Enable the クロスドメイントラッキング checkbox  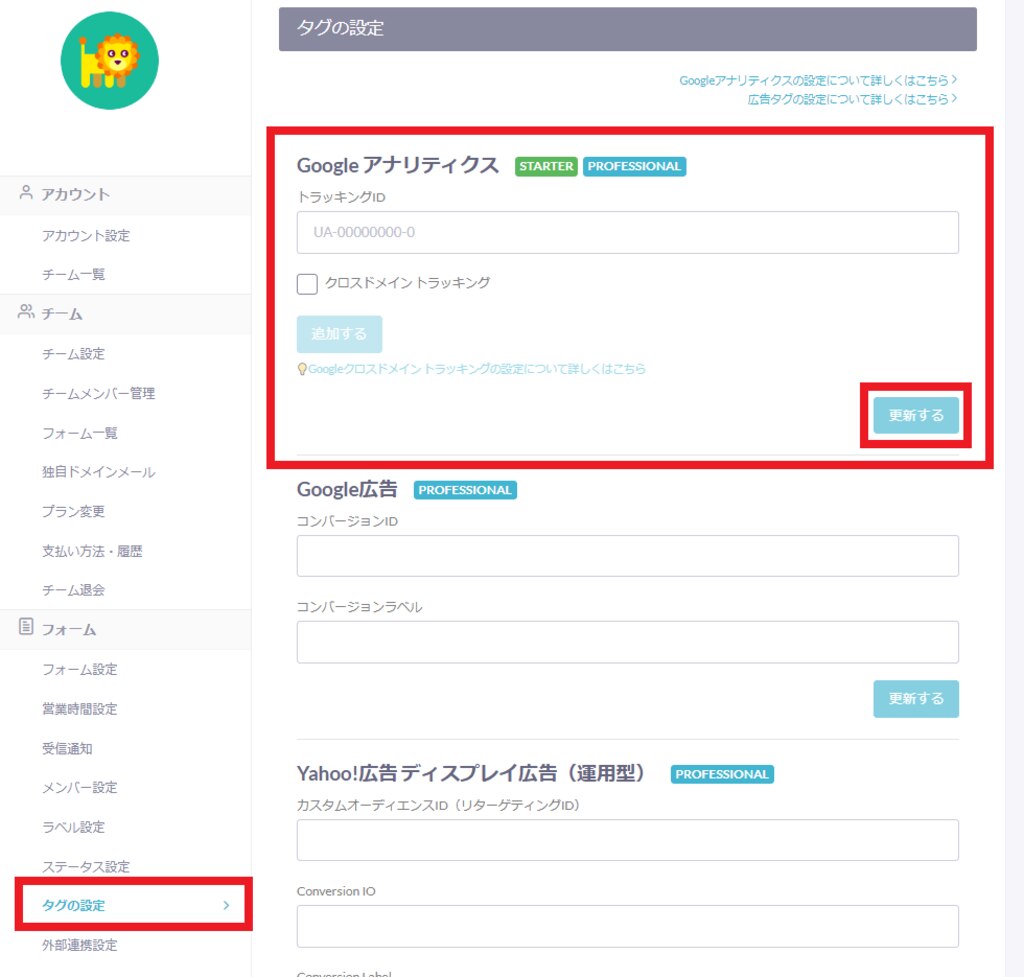[x=307, y=284]
